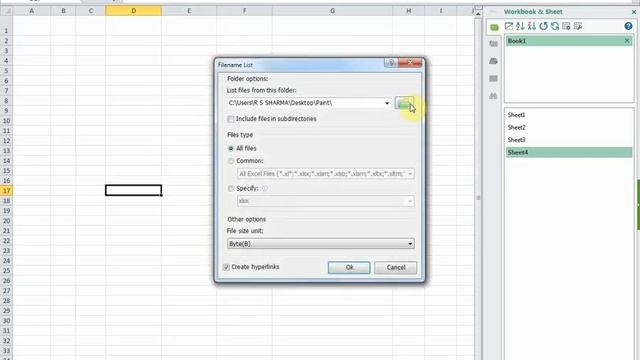Select Book1 in the workbook list
This screenshot has width=640, height=360.
pos(569,41)
